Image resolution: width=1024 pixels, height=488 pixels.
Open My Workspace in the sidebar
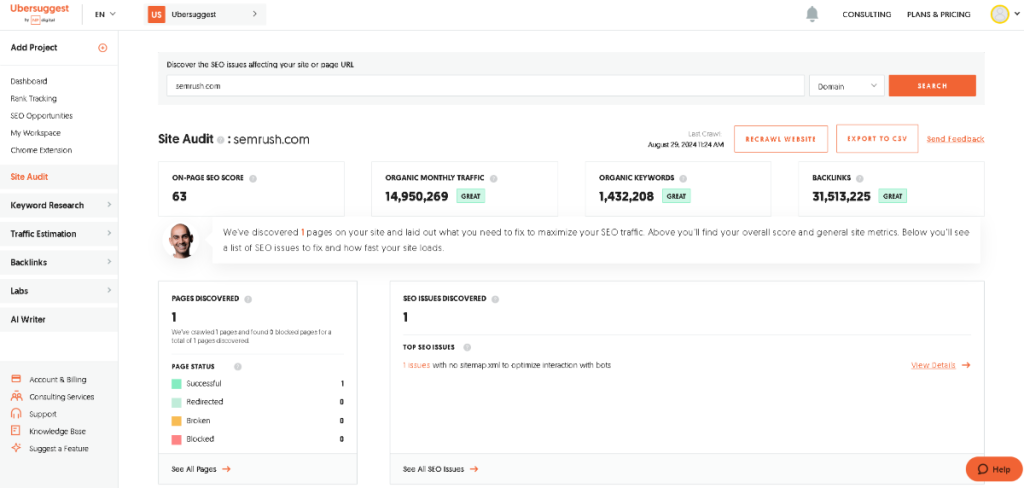point(35,133)
